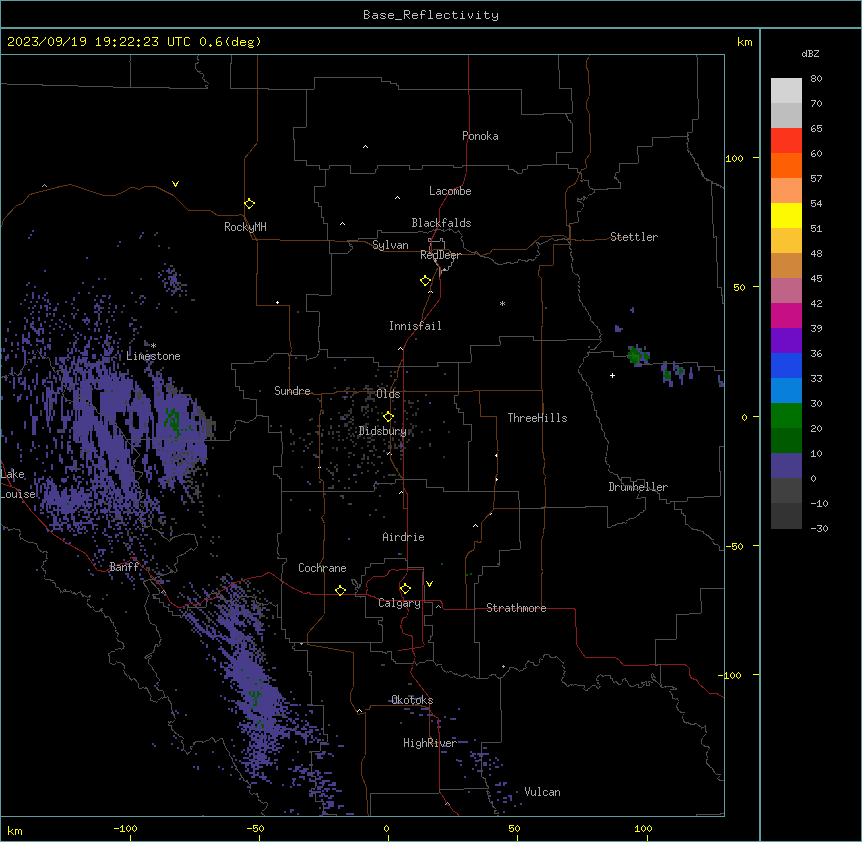The image size is (862, 842).
Task: Click the Base_Reflectivity title text
Action: pos(431,15)
